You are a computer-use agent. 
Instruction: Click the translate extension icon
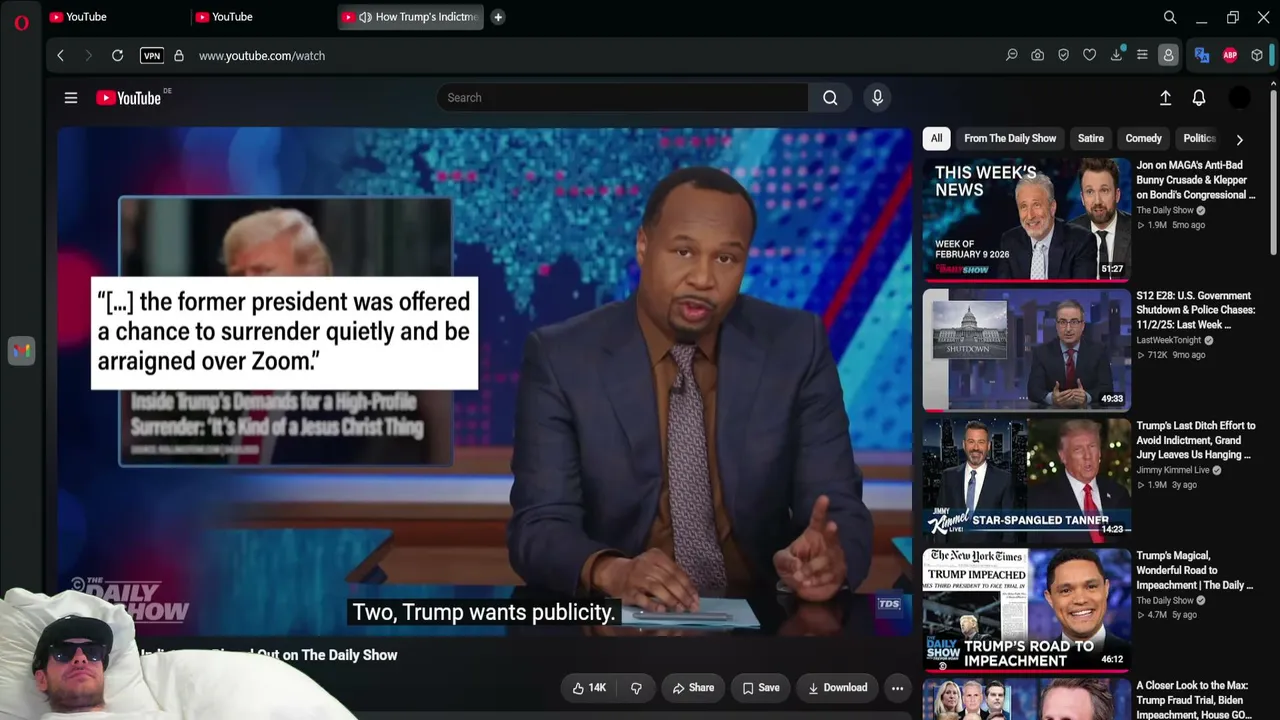pyautogui.click(x=1202, y=56)
